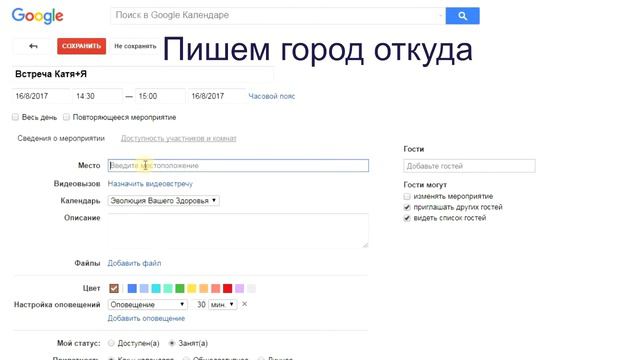Click into the Описание text area
The height and width of the screenshot is (360, 640).
[238, 230]
